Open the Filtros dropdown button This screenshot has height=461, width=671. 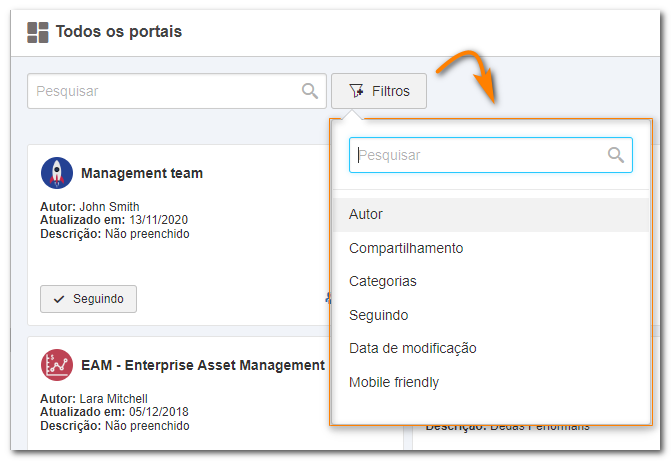[379, 91]
